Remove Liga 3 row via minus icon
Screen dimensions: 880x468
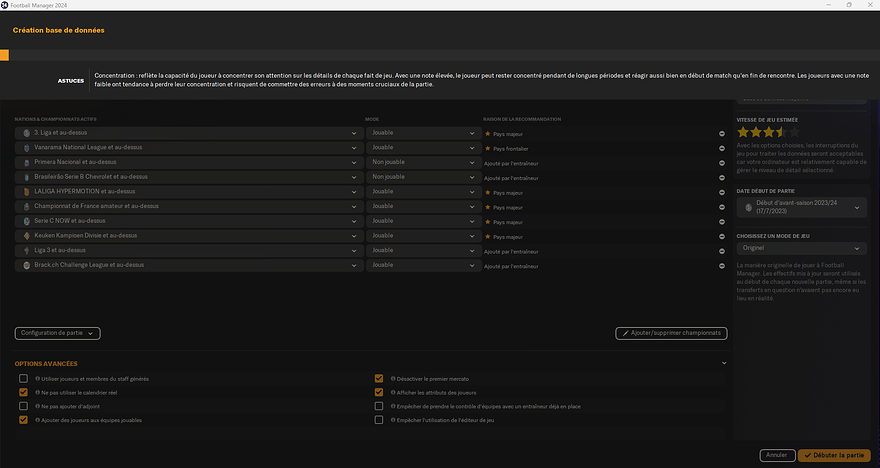tap(722, 251)
